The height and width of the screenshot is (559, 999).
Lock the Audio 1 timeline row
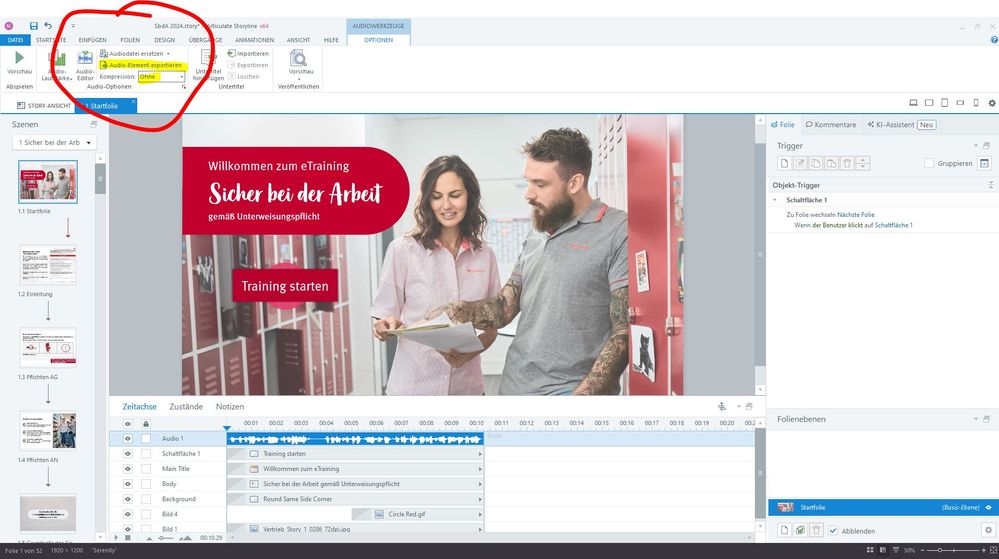pos(146,439)
